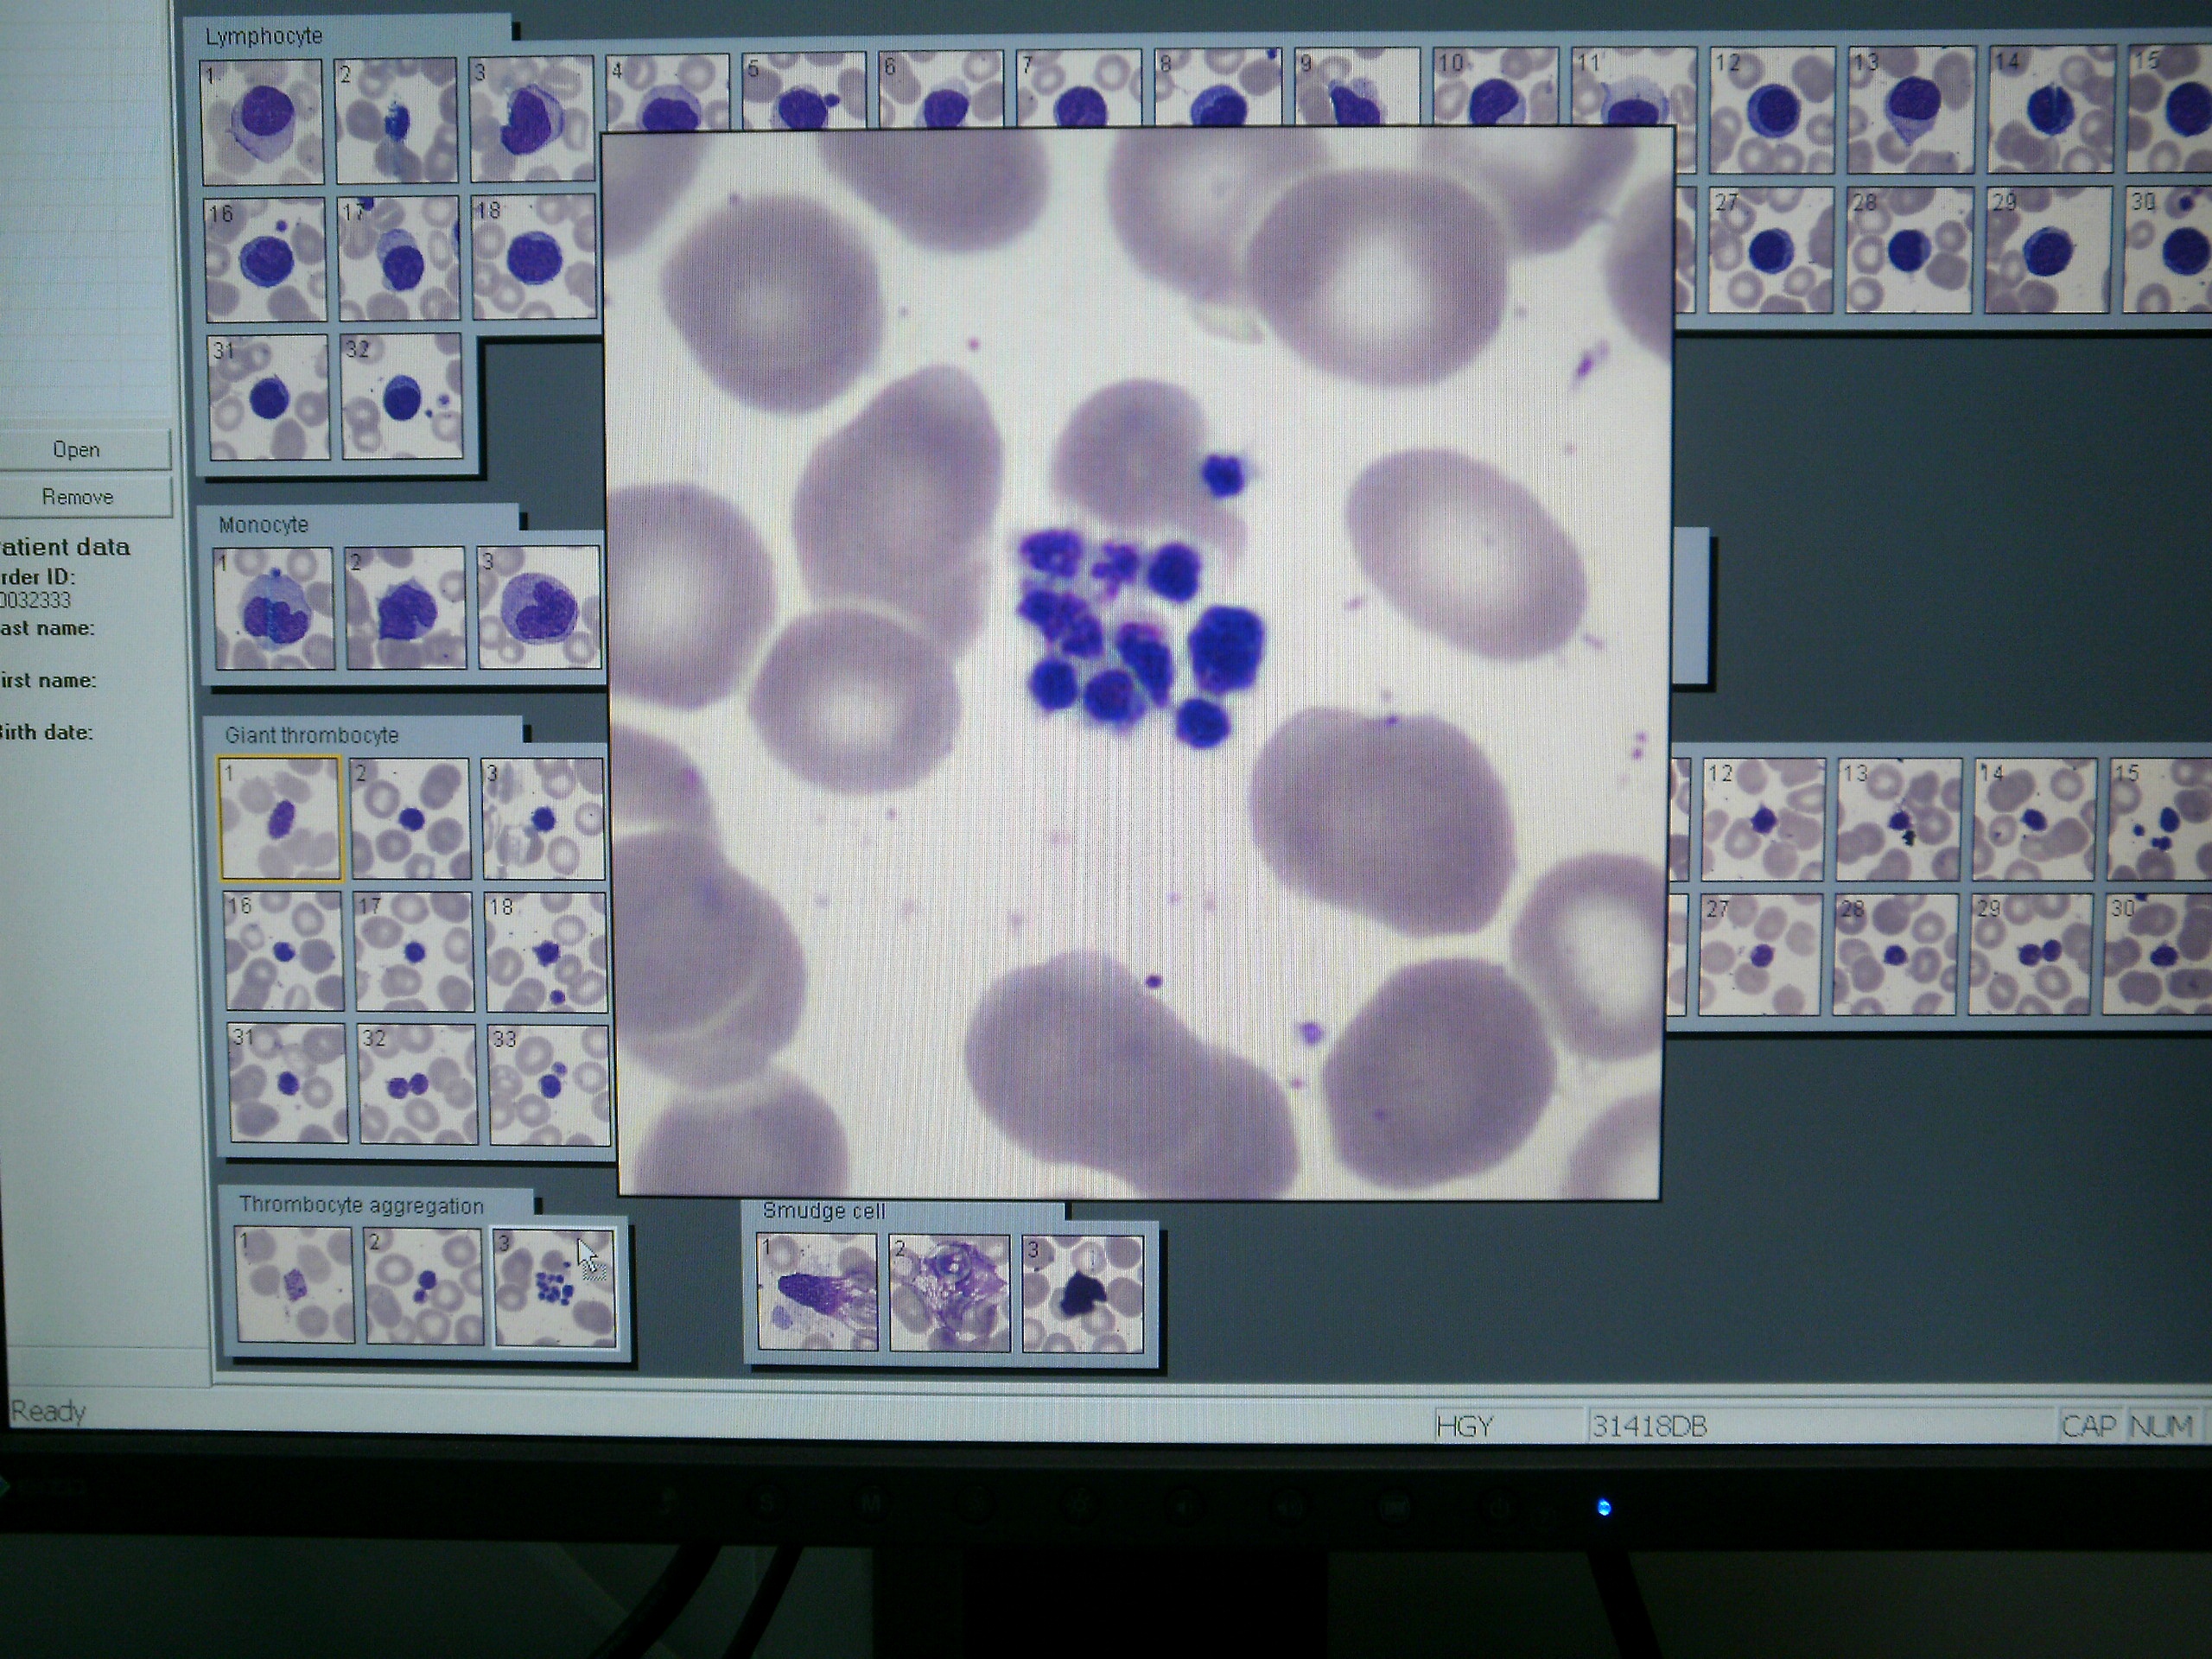Select Giant thrombocyte image 17

(413, 951)
